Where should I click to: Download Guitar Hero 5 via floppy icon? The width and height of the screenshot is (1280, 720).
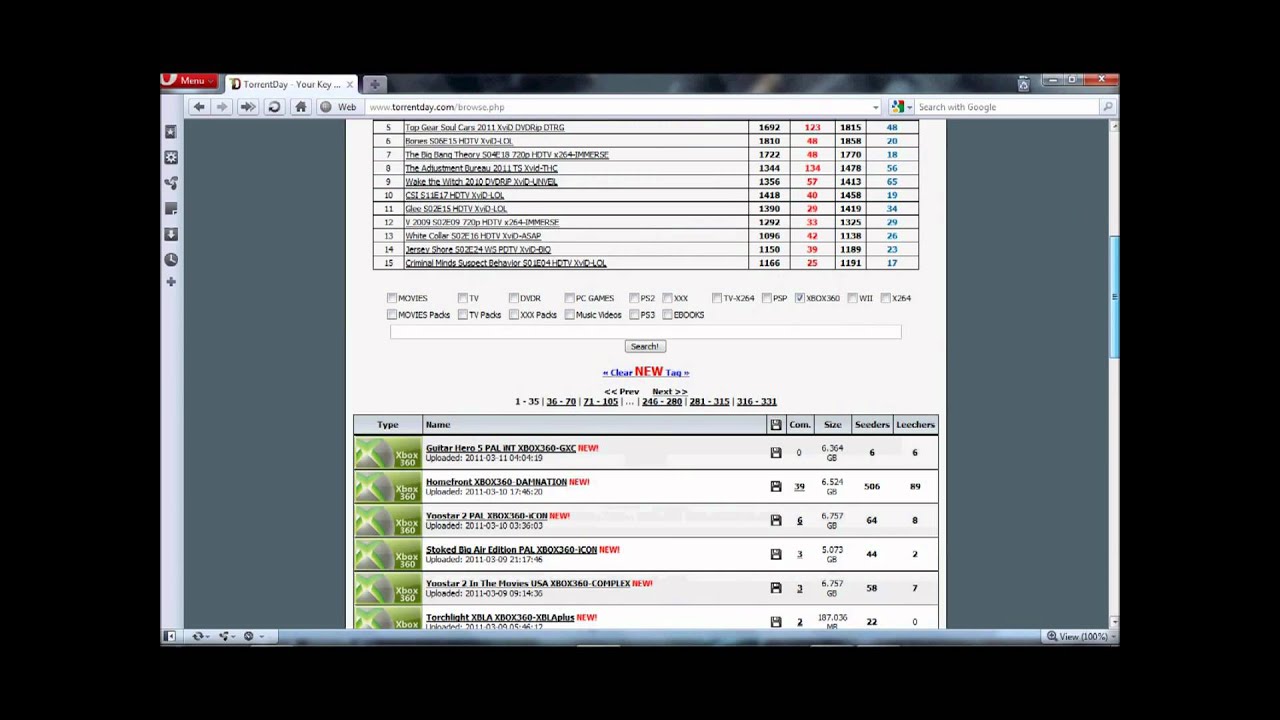776,453
